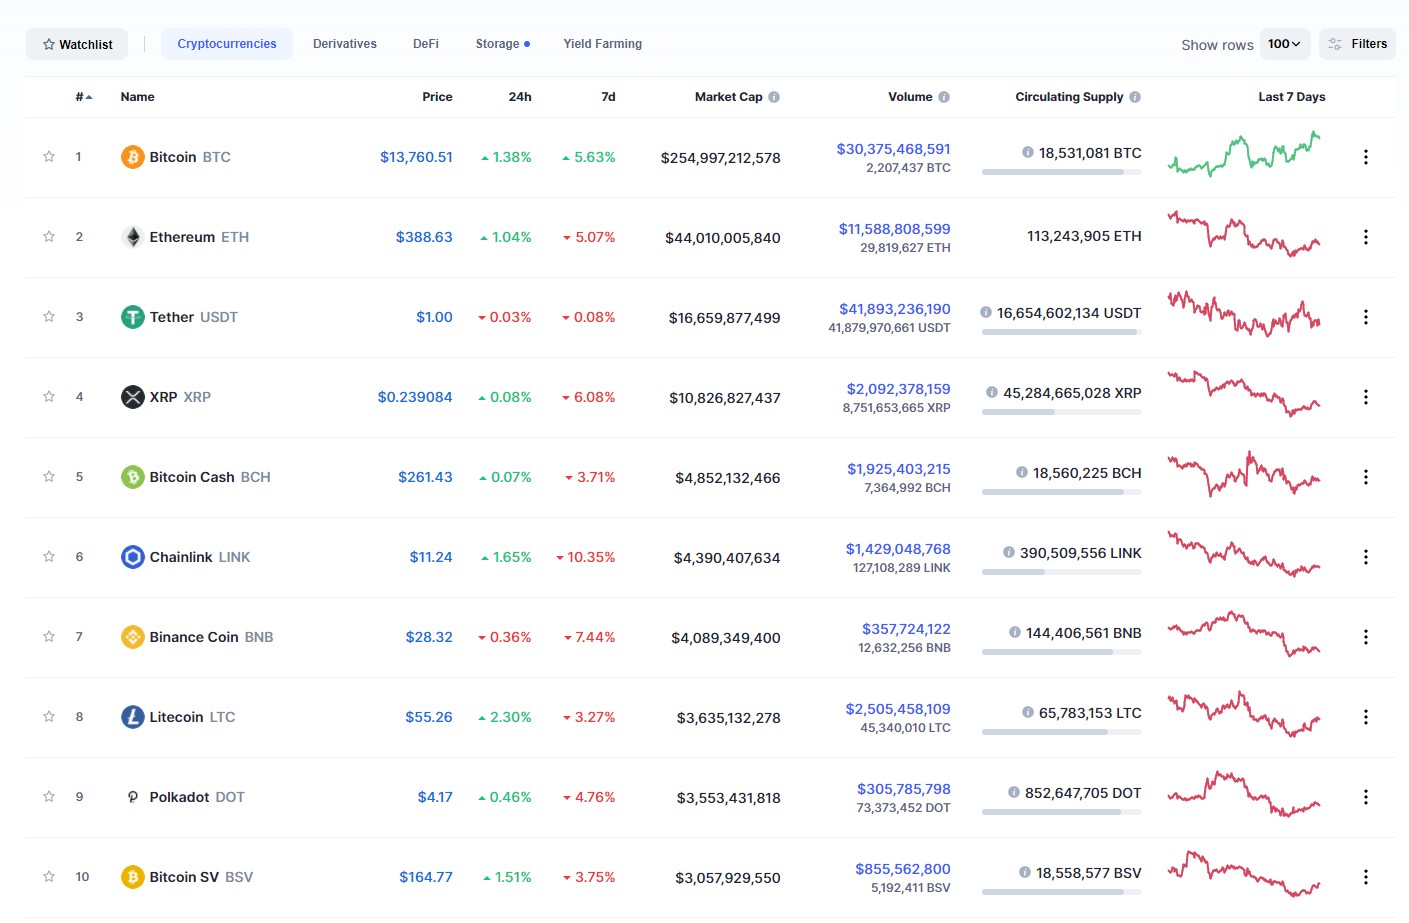Click the Litecoin logo icon
Image resolution: width=1409 pixels, height=923 pixels.
(x=132, y=717)
